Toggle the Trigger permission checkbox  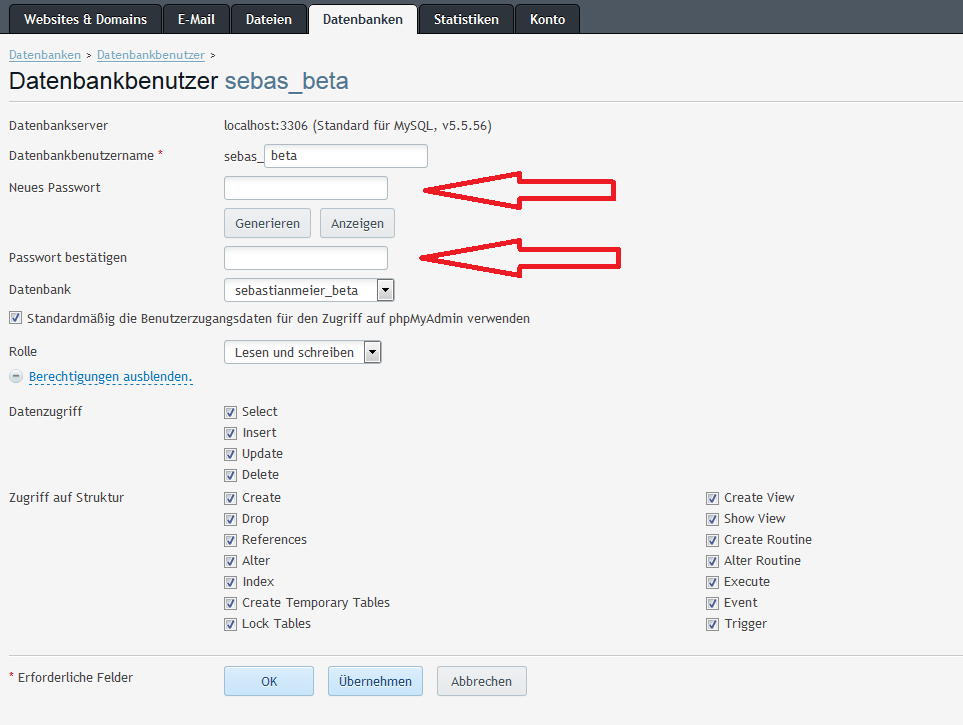pyautogui.click(x=713, y=624)
